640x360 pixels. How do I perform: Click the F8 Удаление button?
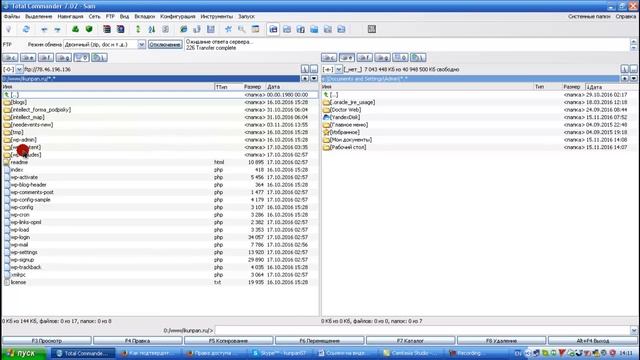[x=502, y=340]
